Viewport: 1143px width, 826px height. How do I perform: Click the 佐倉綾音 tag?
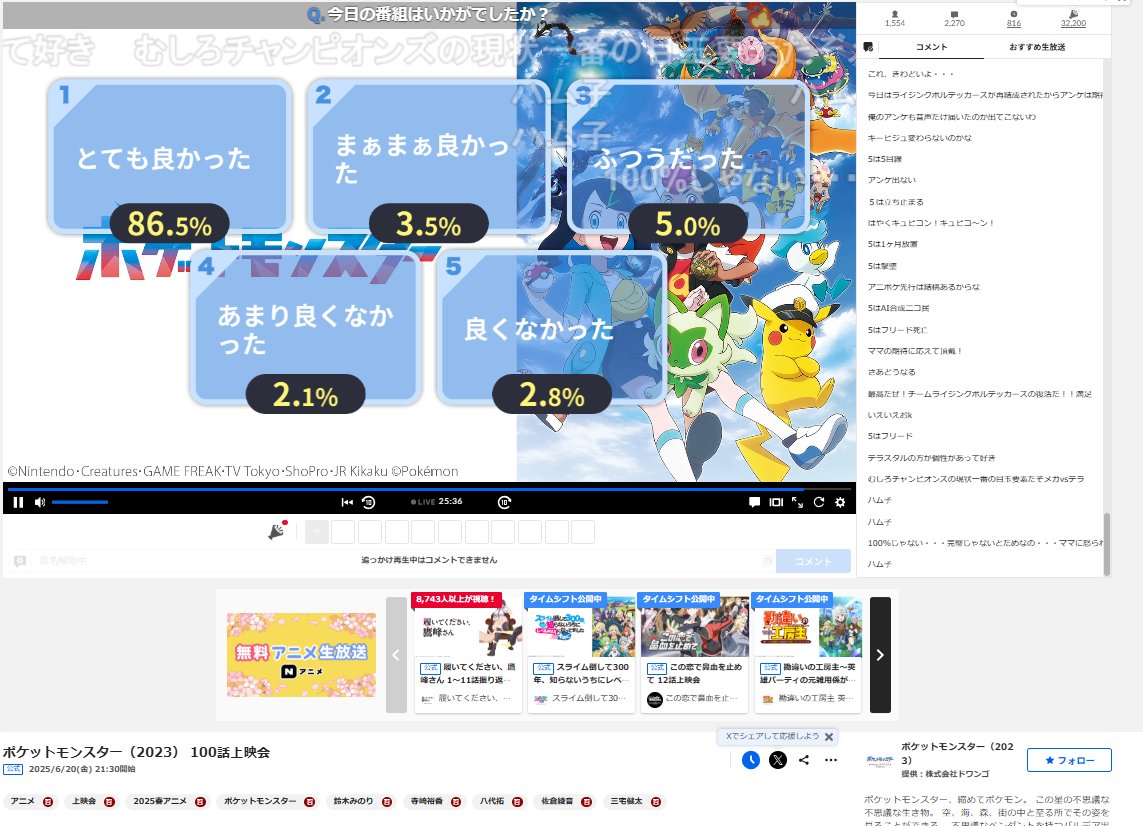coord(557,801)
